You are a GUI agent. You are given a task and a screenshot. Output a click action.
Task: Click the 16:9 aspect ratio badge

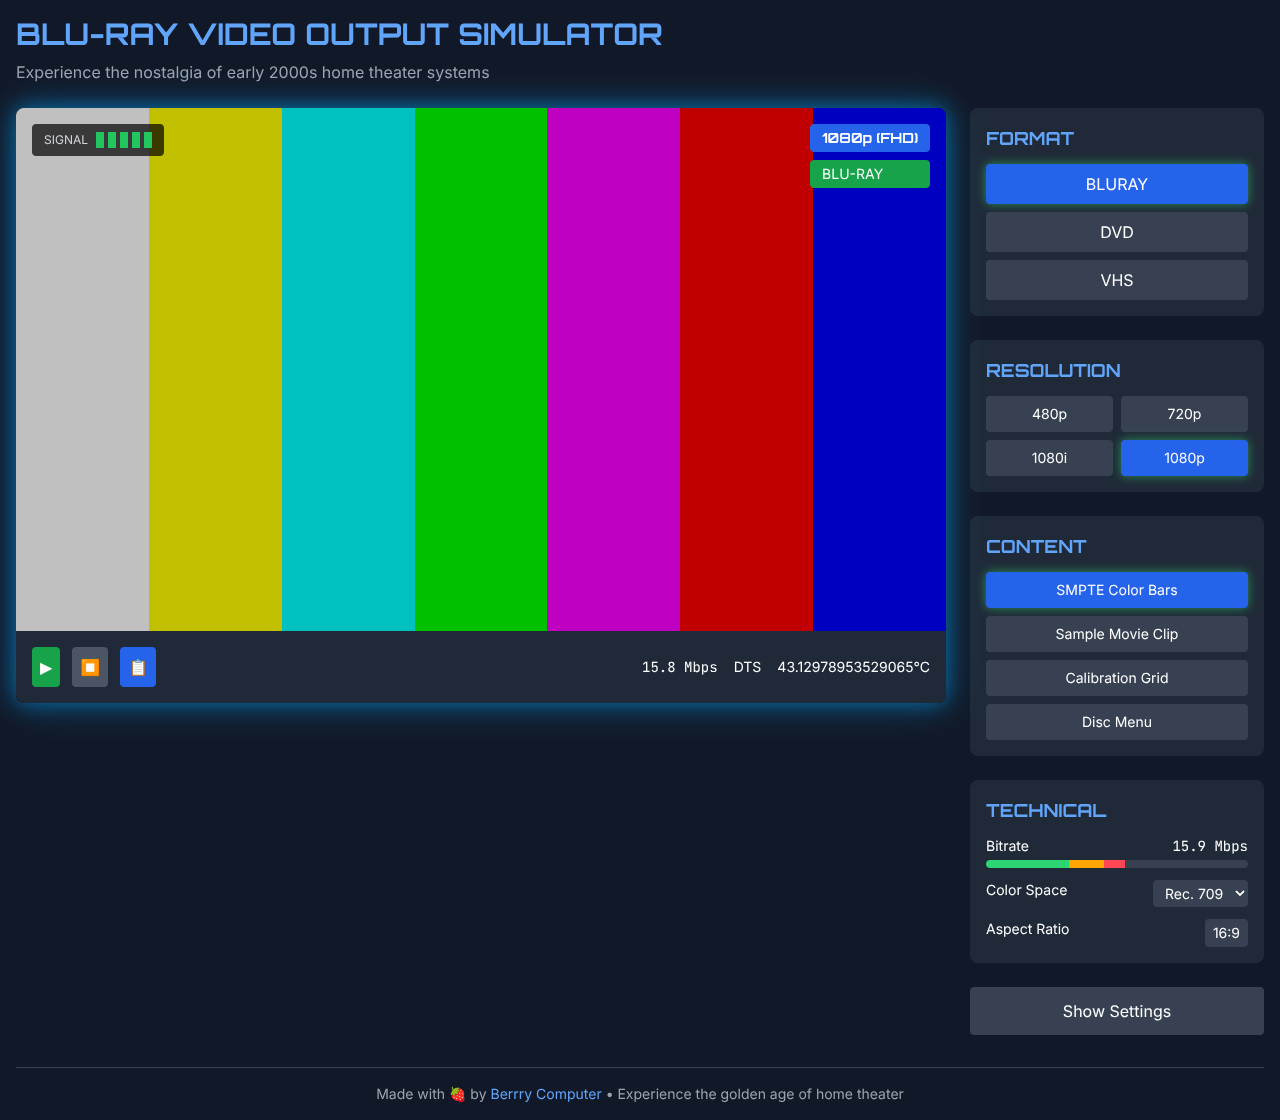(1226, 933)
